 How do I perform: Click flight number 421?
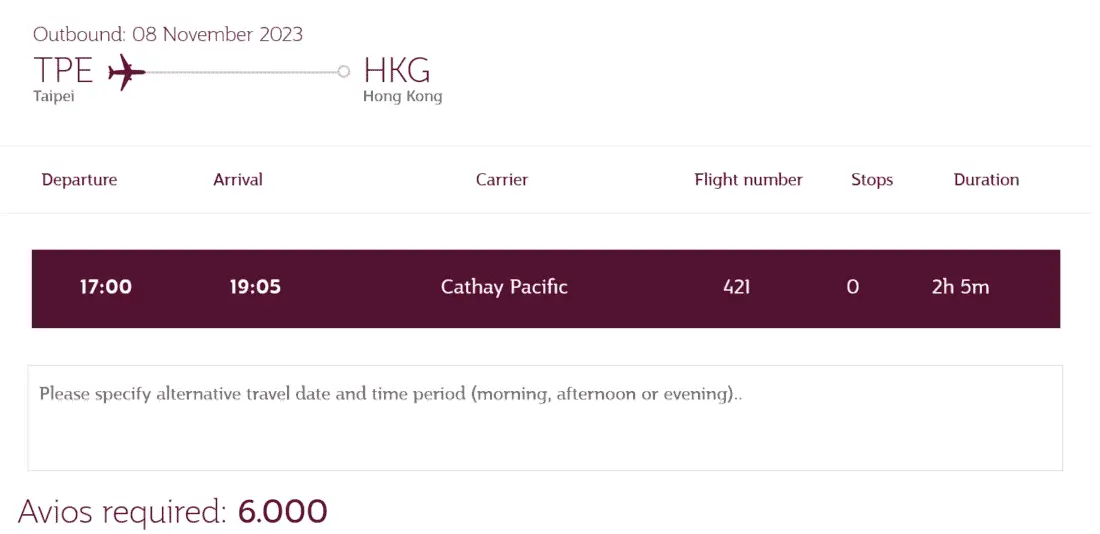(736, 287)
